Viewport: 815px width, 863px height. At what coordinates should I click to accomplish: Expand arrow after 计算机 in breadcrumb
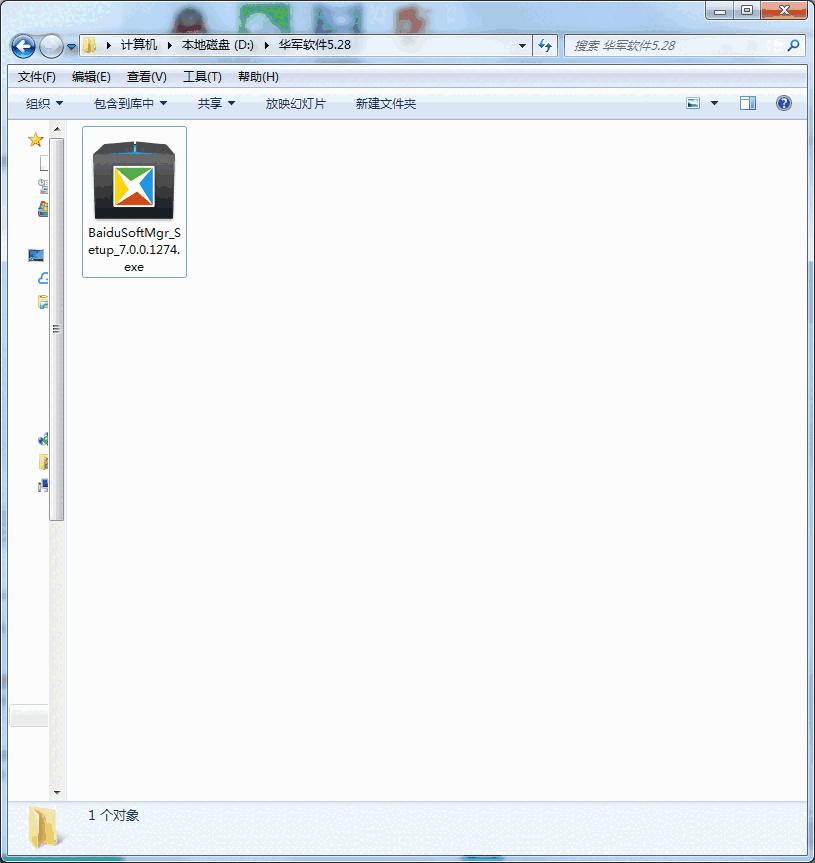click(169, 45)
